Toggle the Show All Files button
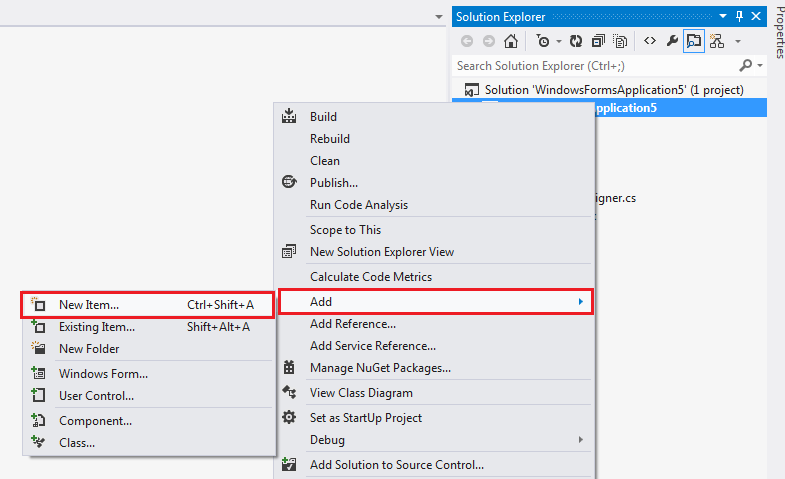The image size is (785, 479). coord(620,41)
